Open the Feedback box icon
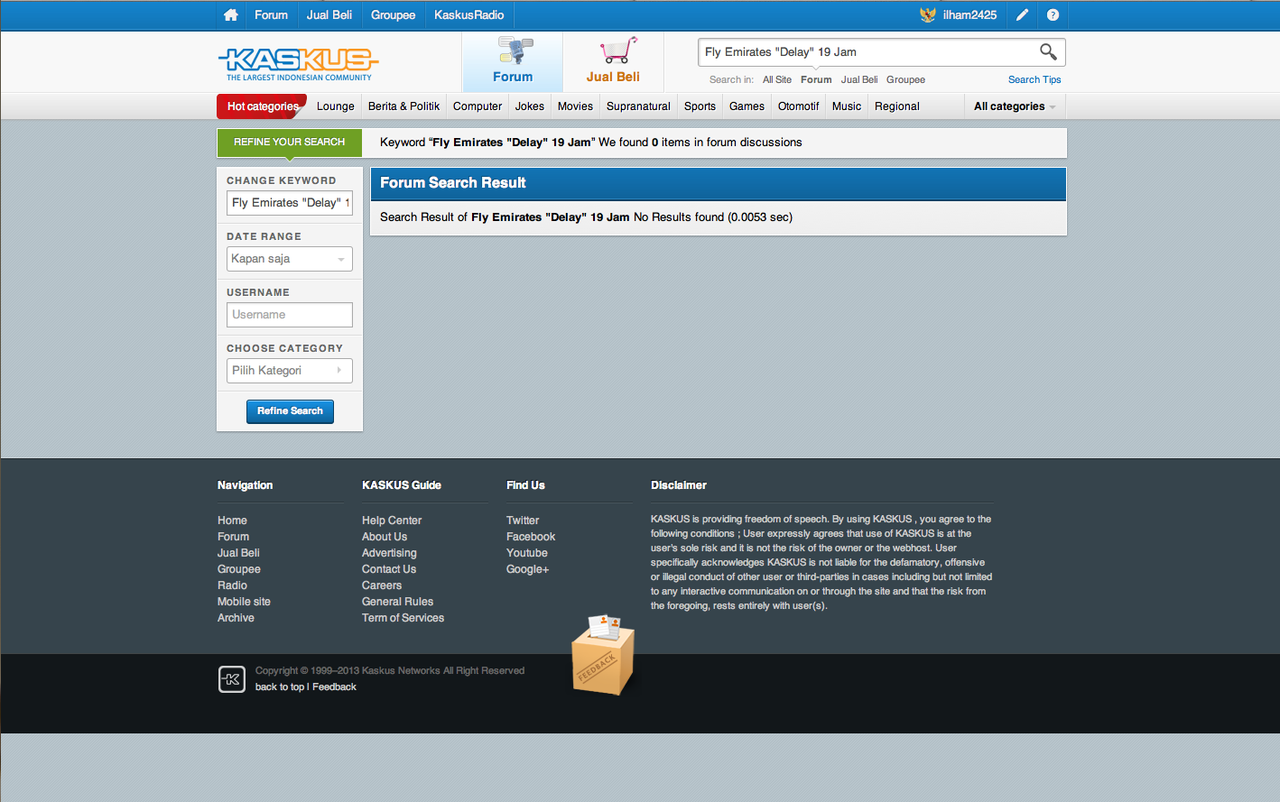 pos(603,655)
